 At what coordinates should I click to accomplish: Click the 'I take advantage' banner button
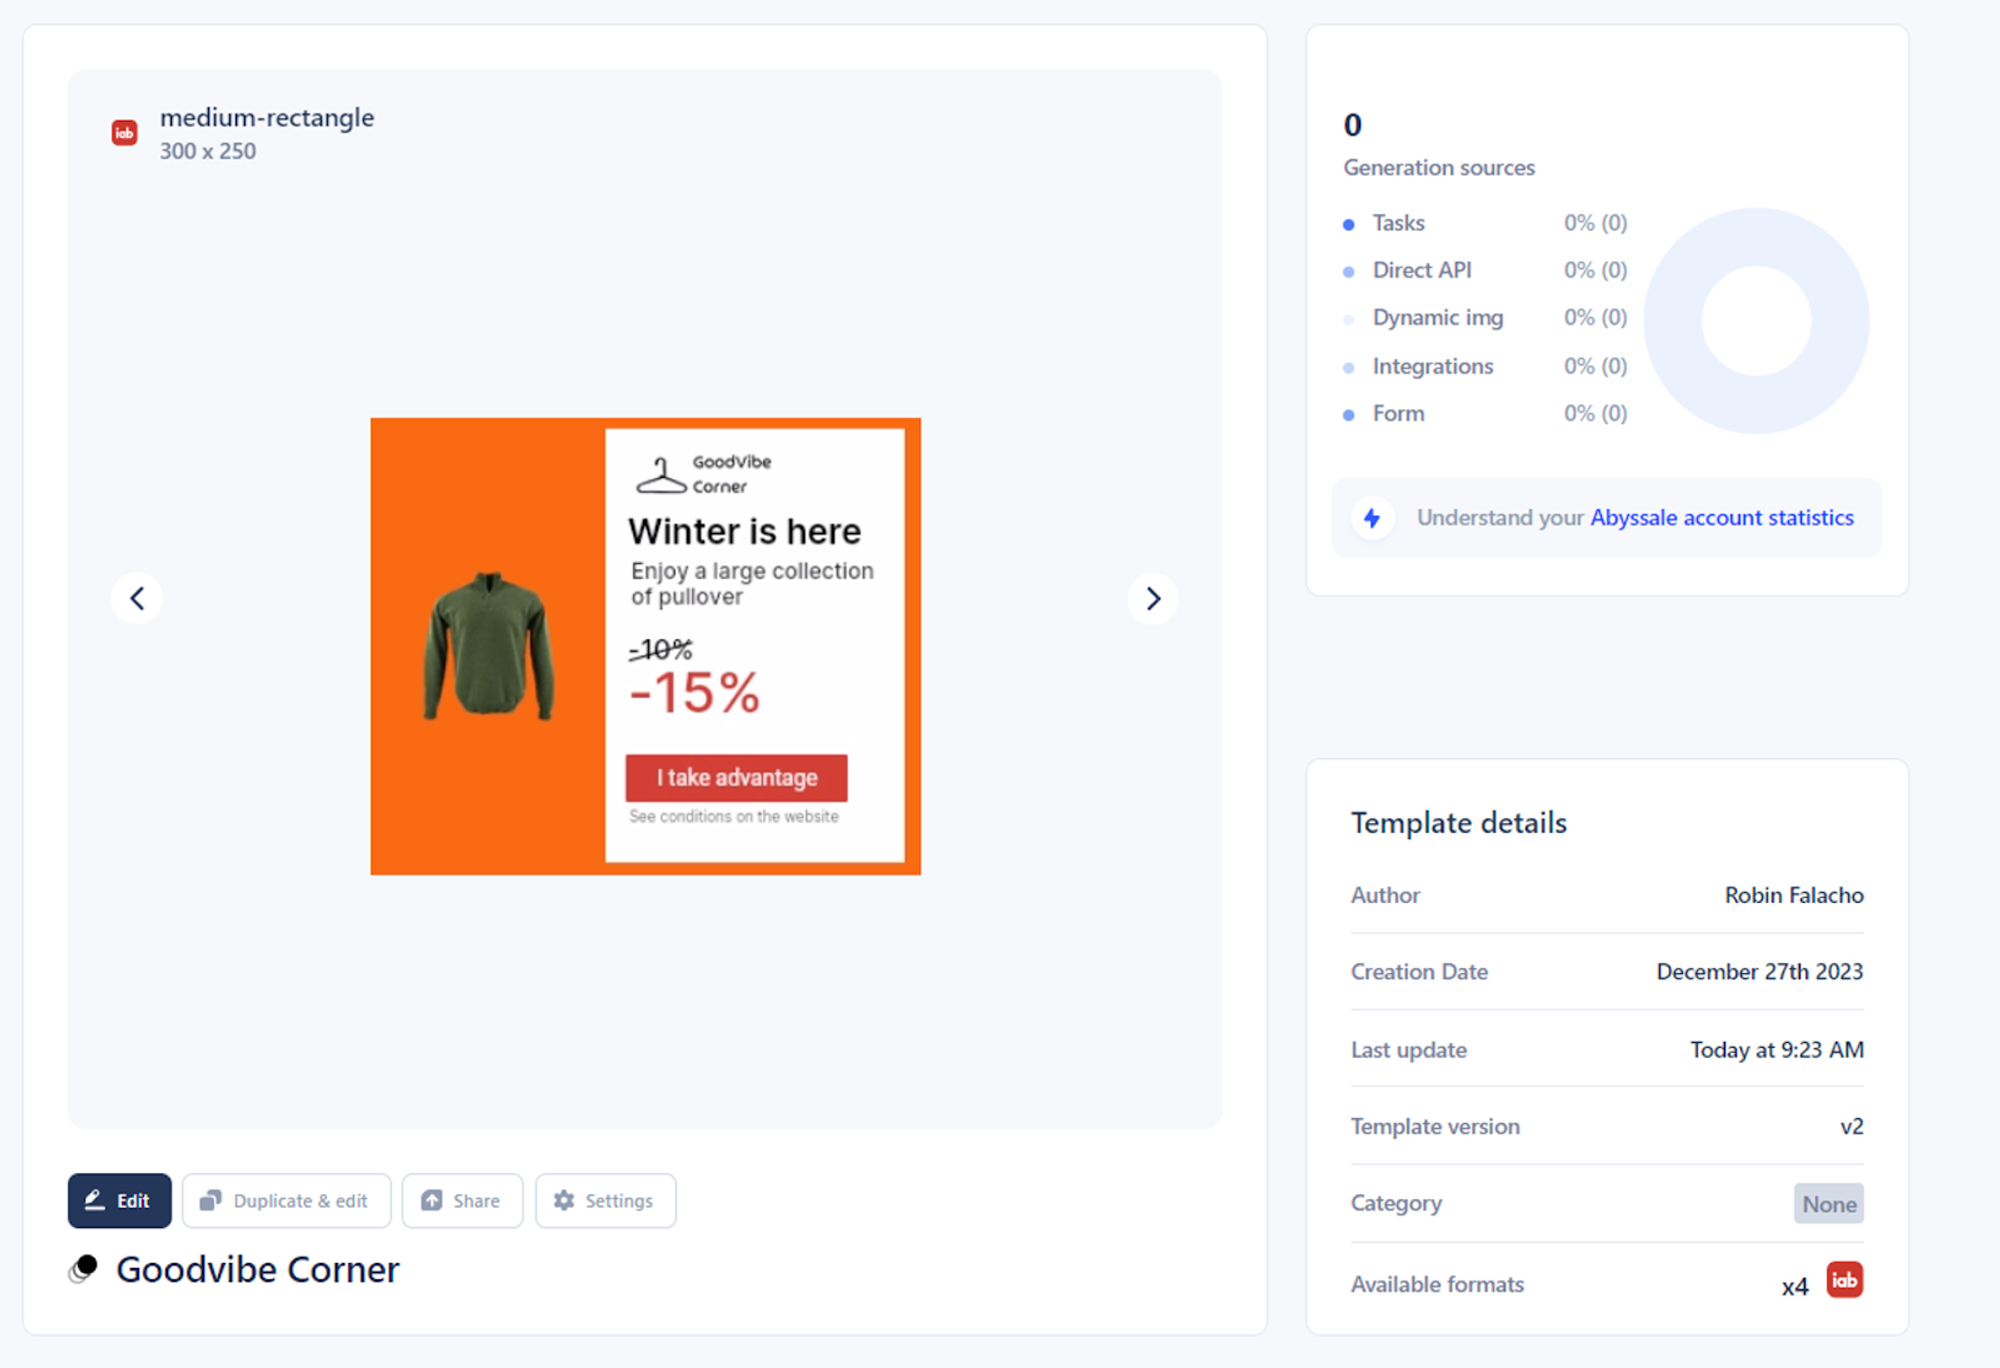737,778
